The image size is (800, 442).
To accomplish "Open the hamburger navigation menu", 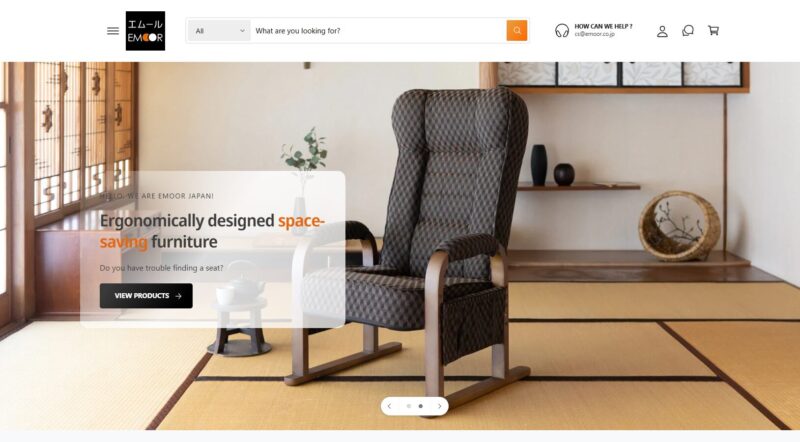I will pyautogui.click(x=113, y=31).
